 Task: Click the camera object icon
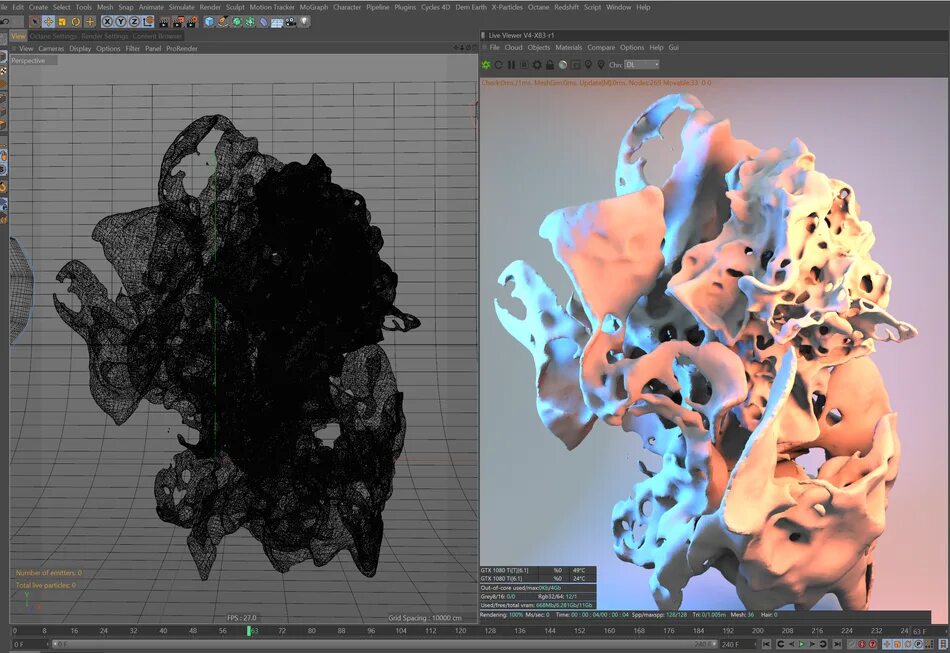coord(291,21)
